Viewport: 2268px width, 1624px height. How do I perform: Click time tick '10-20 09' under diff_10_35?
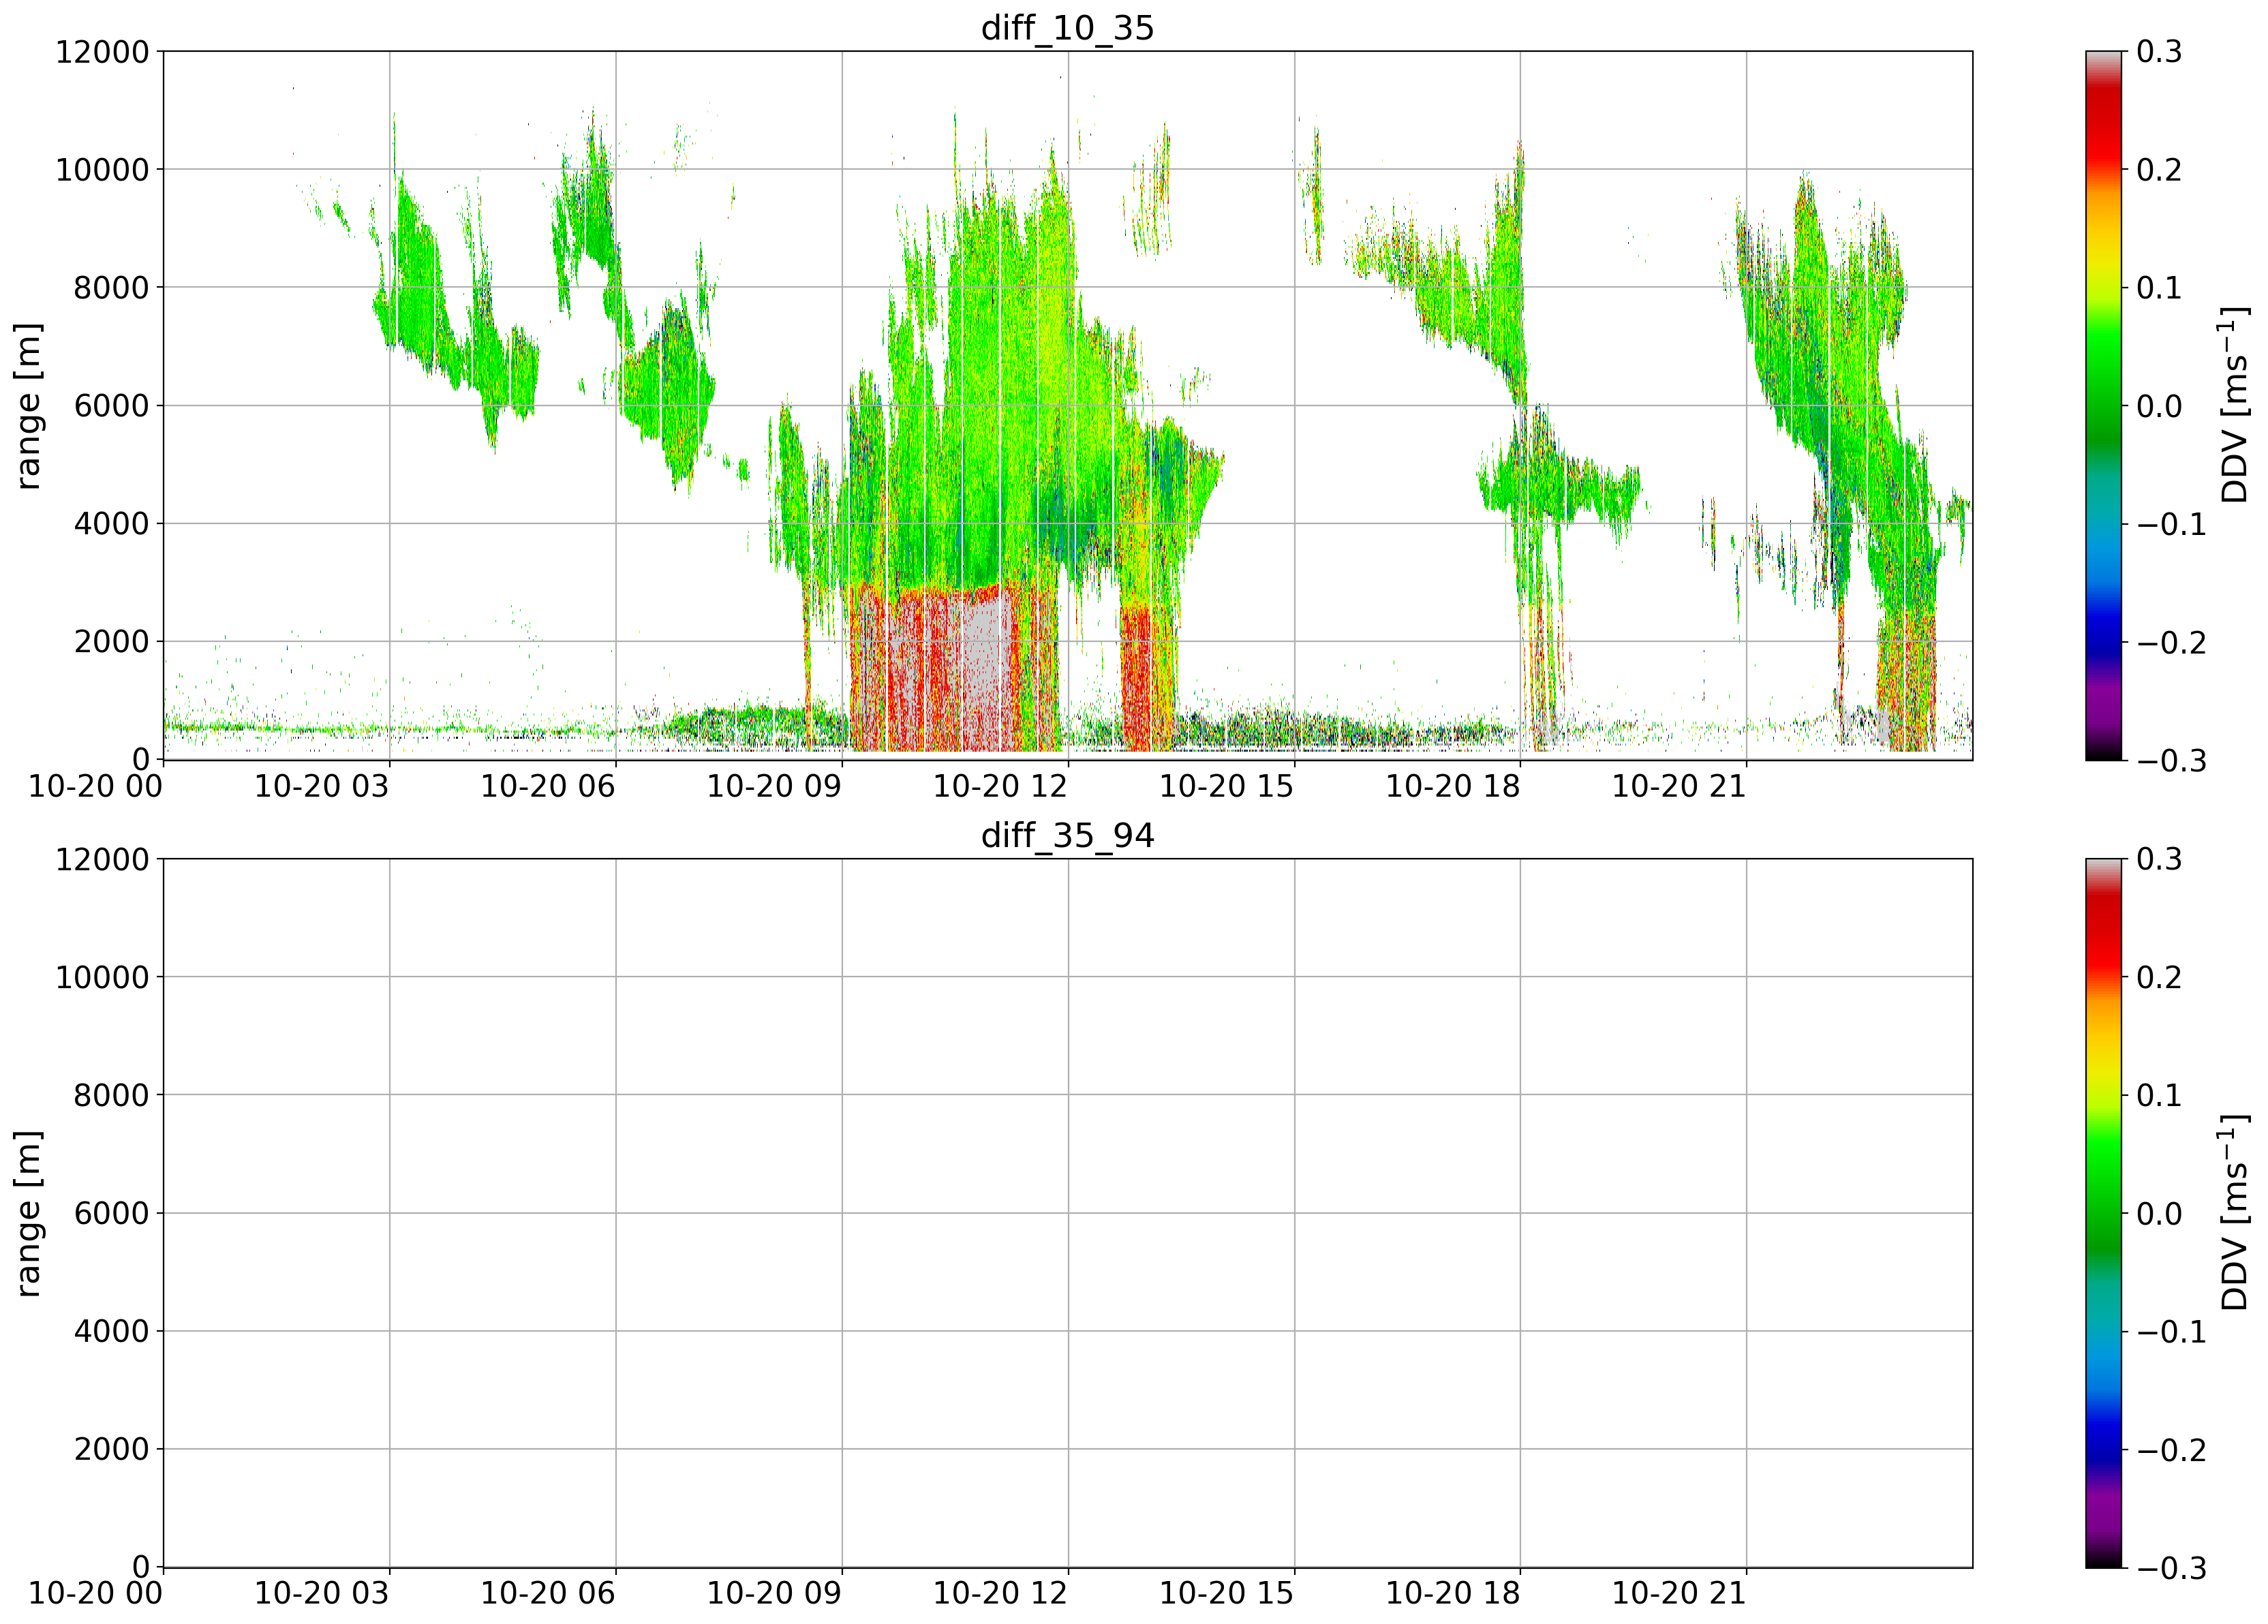point(774,787)
